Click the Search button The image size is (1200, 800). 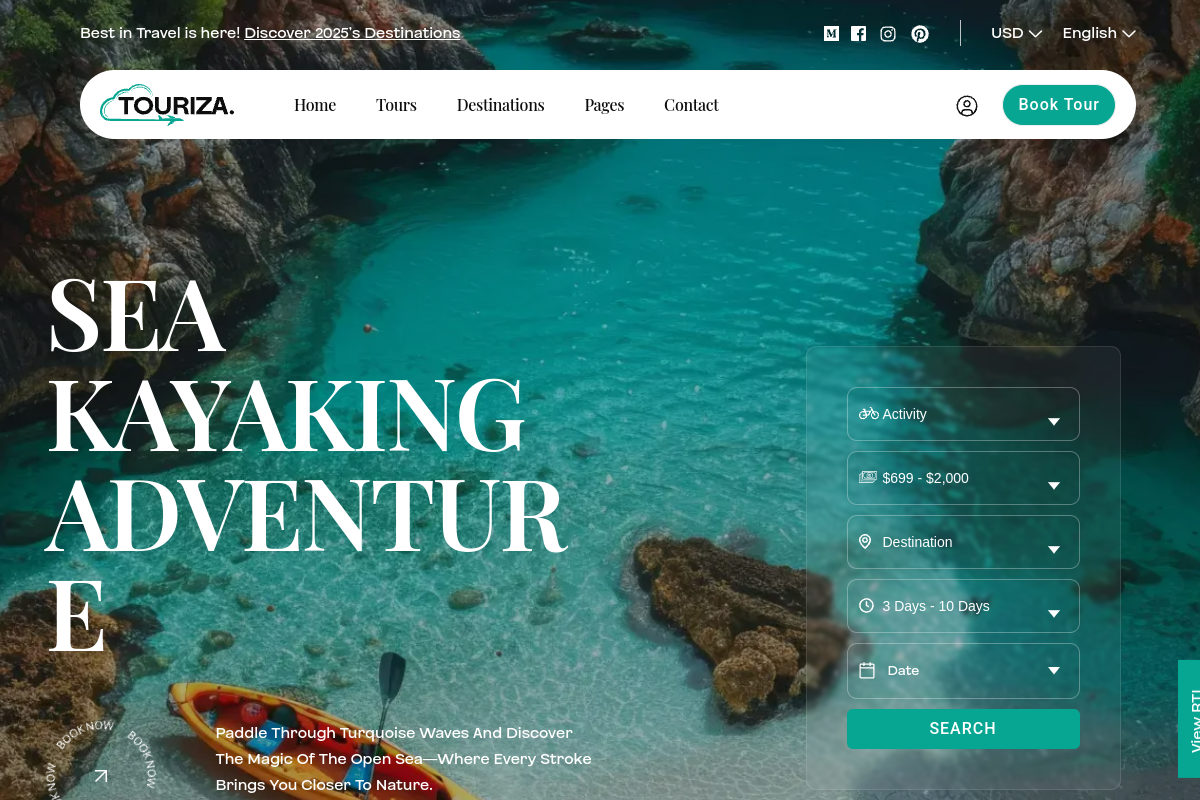(963, 729)
